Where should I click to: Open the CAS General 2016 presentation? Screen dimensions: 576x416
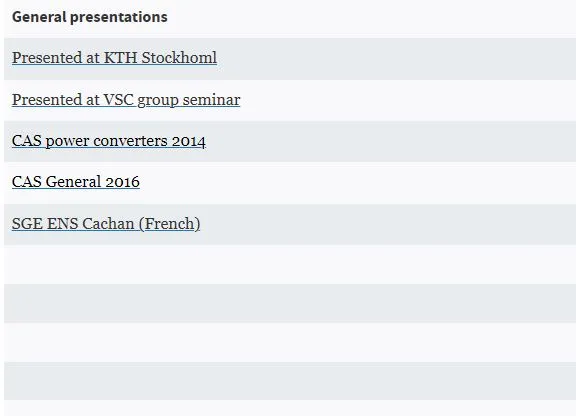click(76, 182)
